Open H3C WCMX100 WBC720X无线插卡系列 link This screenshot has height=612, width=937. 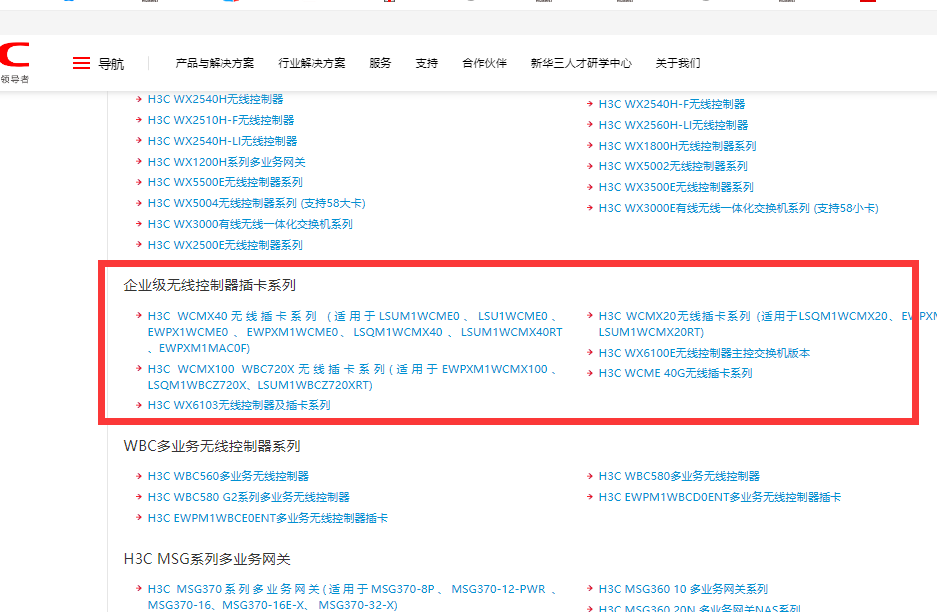point(355,377)
